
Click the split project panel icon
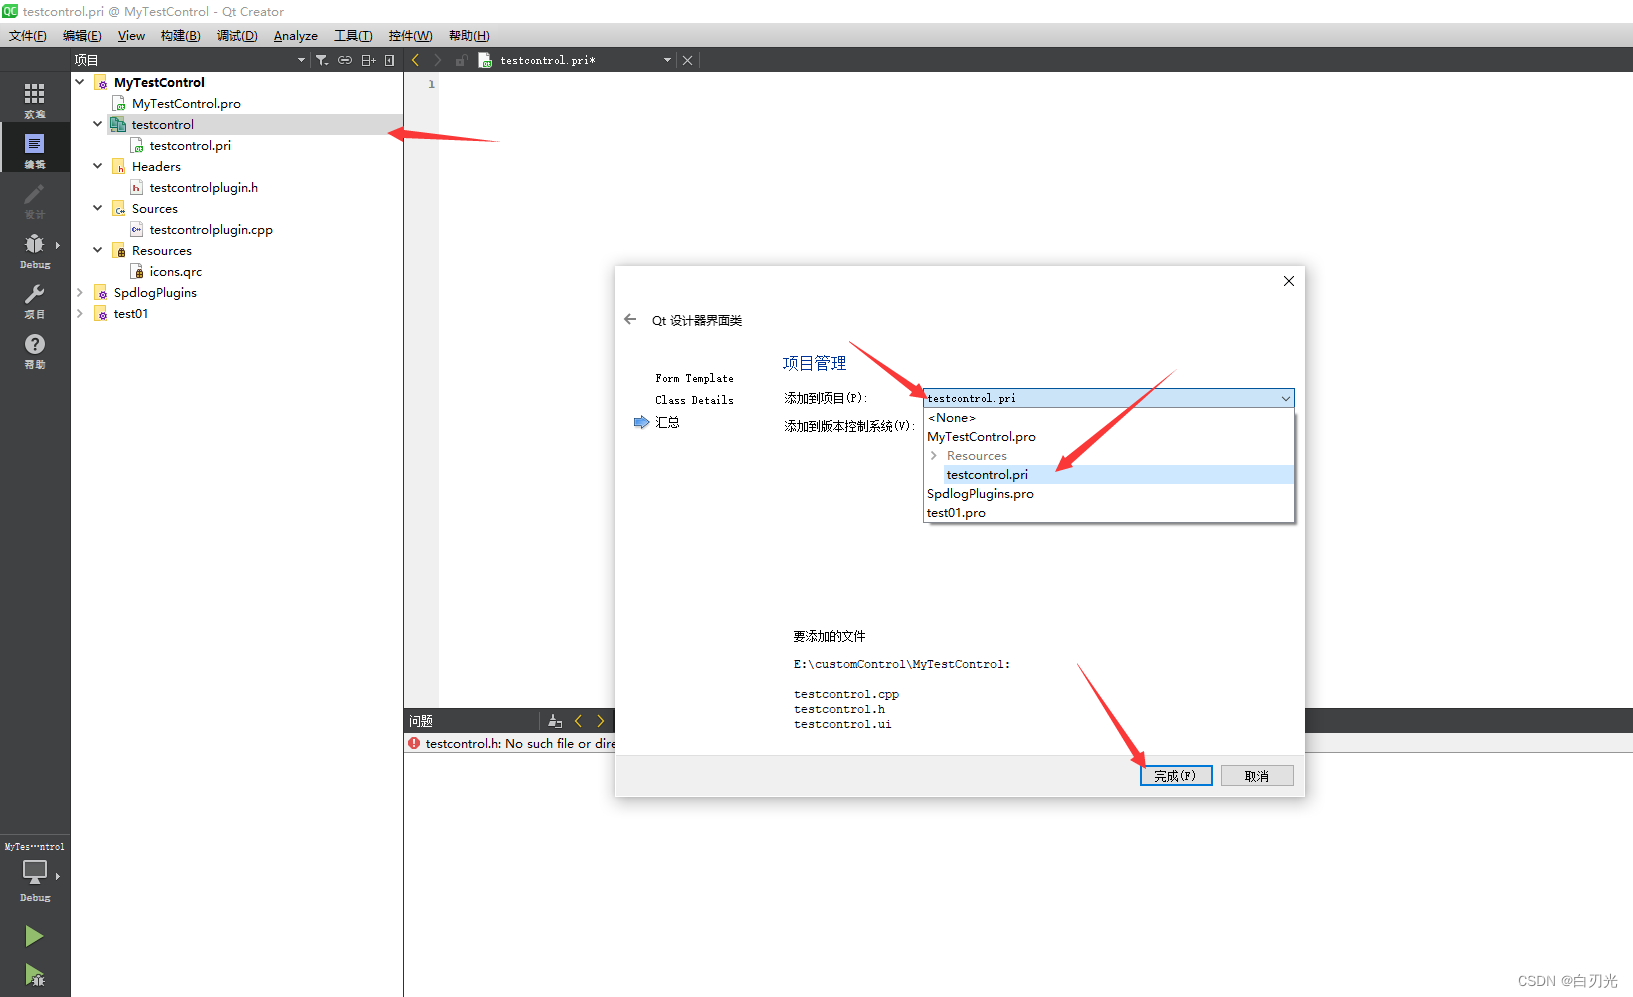click(368, 60)
